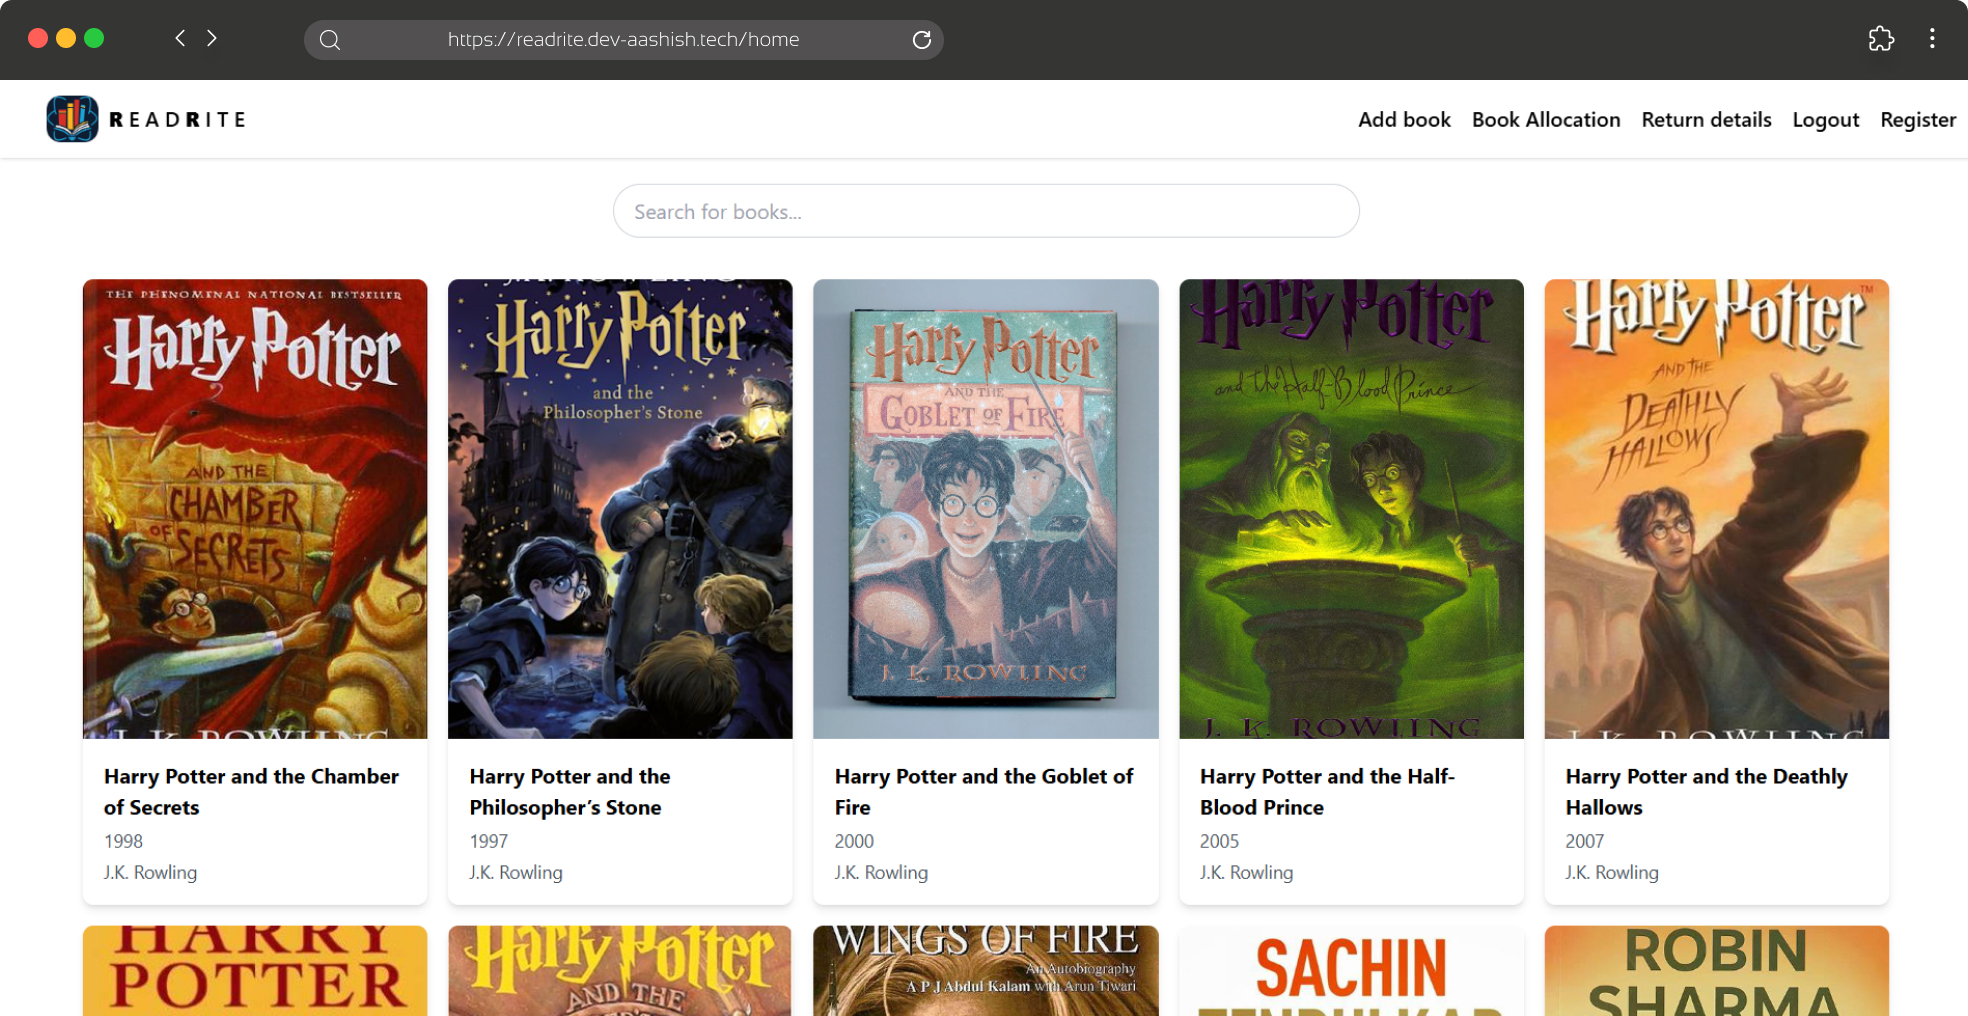Open the Chamber of Secrets book cover
Viewport: 1968px width, 1016px height.
(255, 509)
